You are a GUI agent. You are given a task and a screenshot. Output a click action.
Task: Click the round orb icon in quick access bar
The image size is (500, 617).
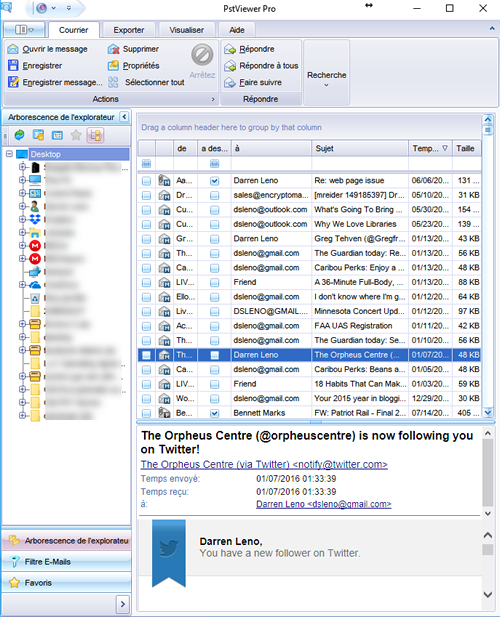[x=42, y=7]
